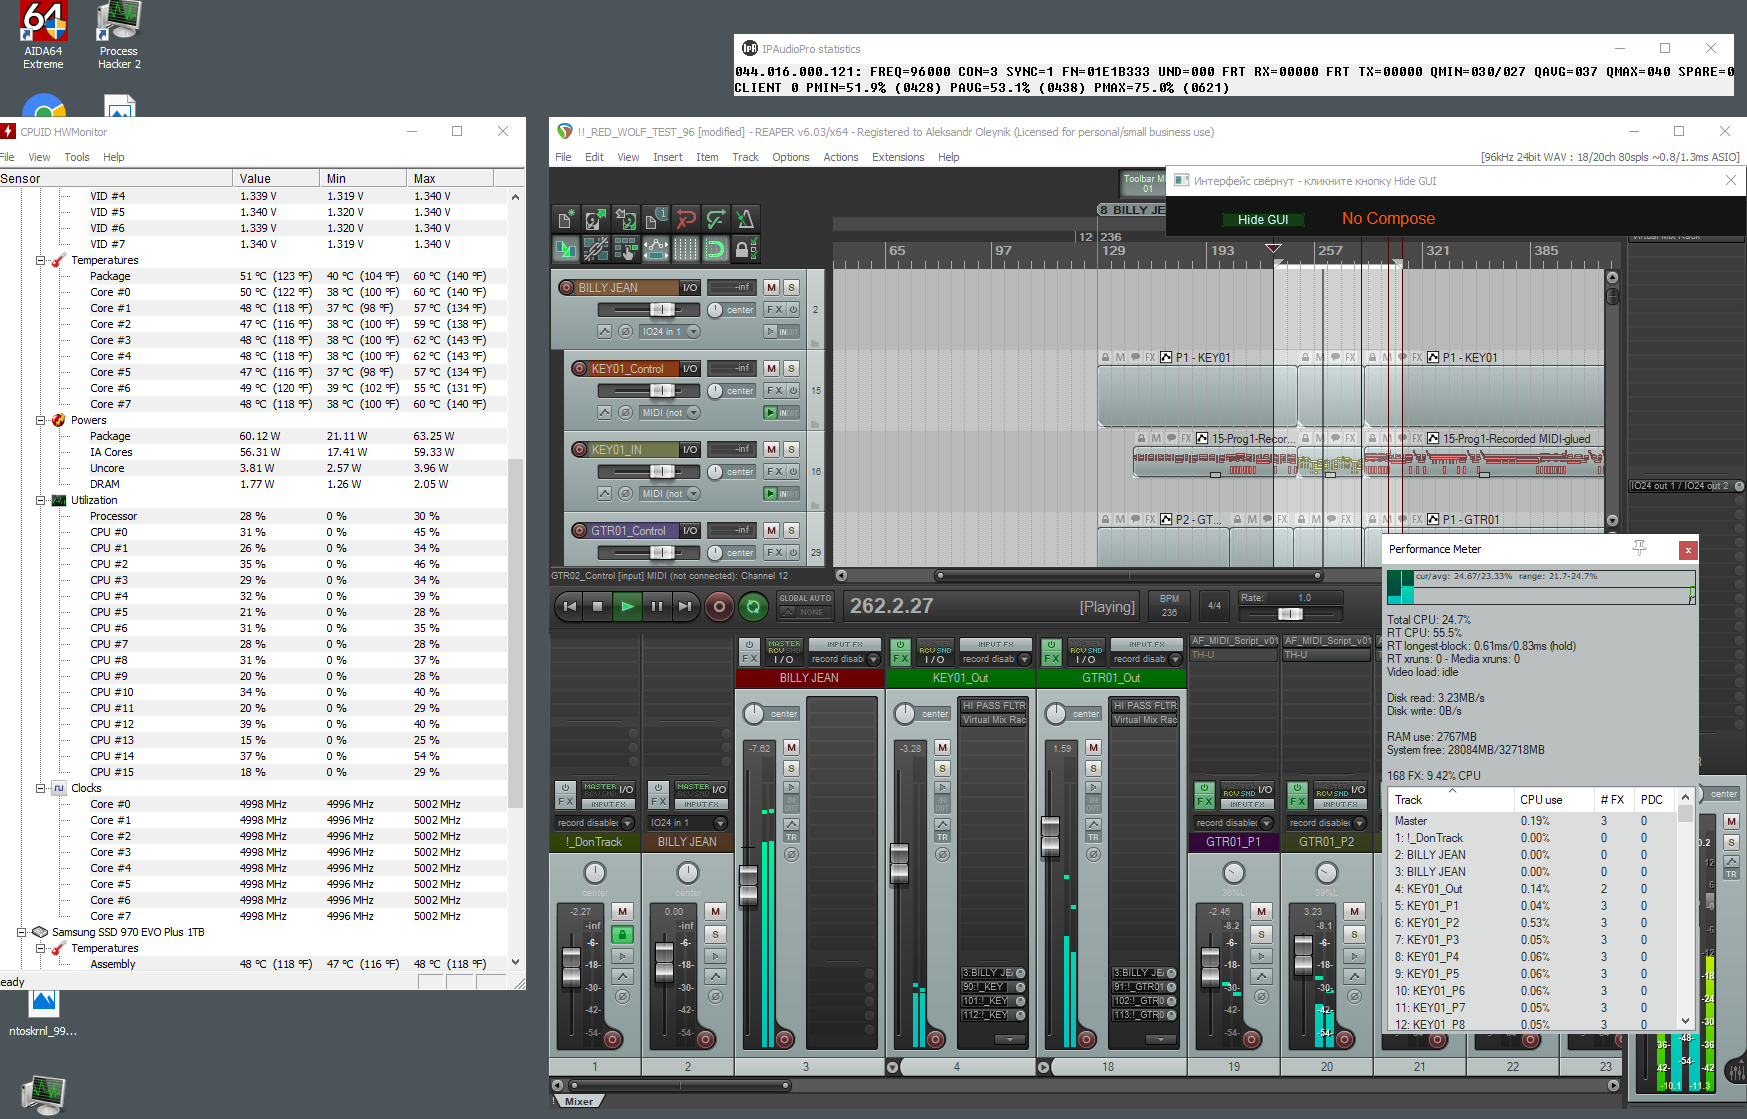
Task: Open IO24 in 1 dropdown on BILLY JEAN mixer strip
Action: (688, 823)
